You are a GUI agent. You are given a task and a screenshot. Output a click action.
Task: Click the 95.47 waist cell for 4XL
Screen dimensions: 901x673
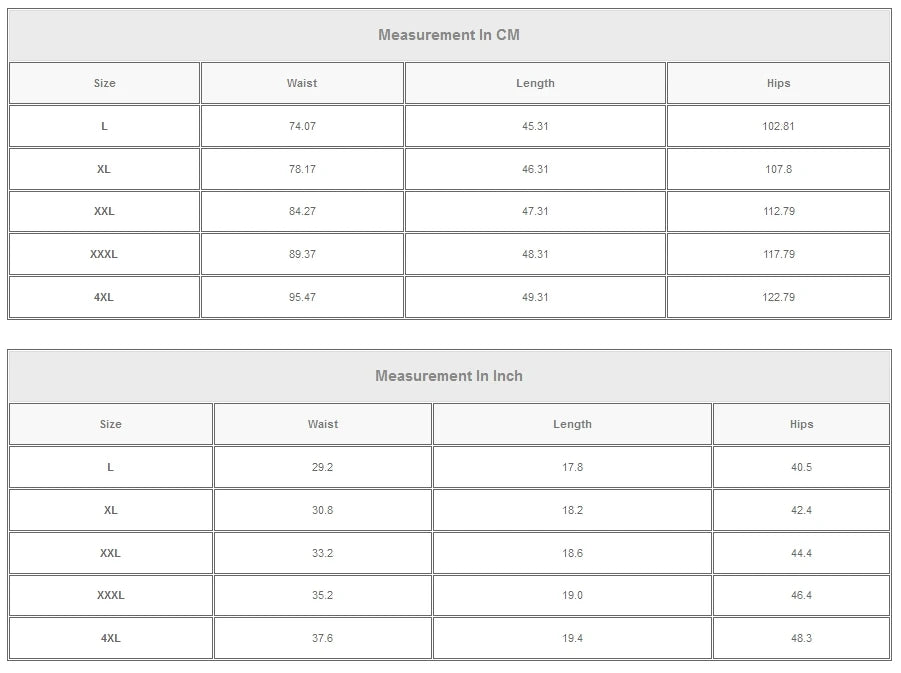coord(302,297)
